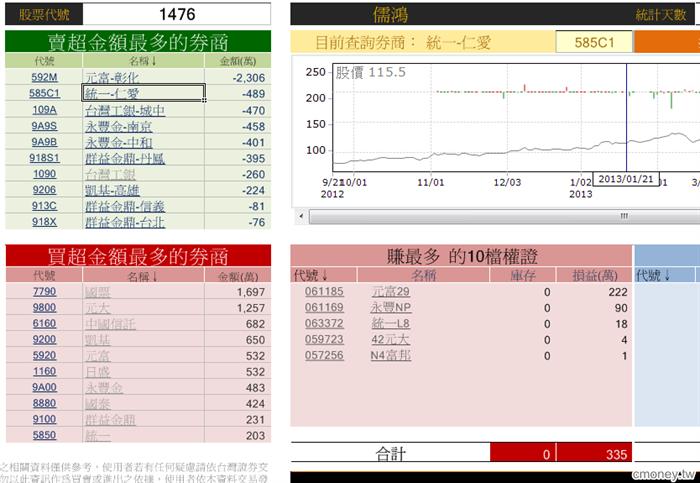Image resolution: width=700 pixels, height=483 pixels.
Task: Open warrant name 統一L8
Action: pos(391,324)
